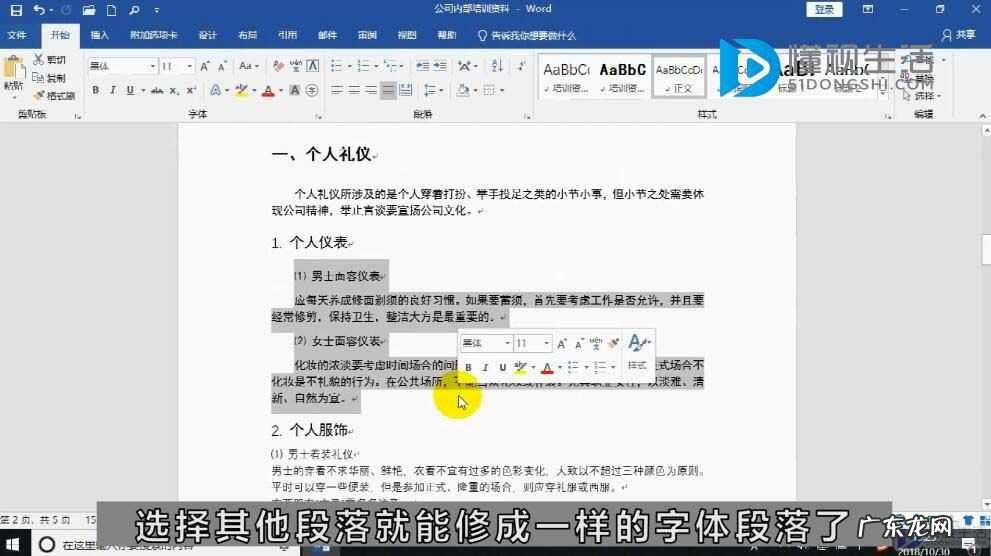Click the Sort icon in the ribbon

497,66
